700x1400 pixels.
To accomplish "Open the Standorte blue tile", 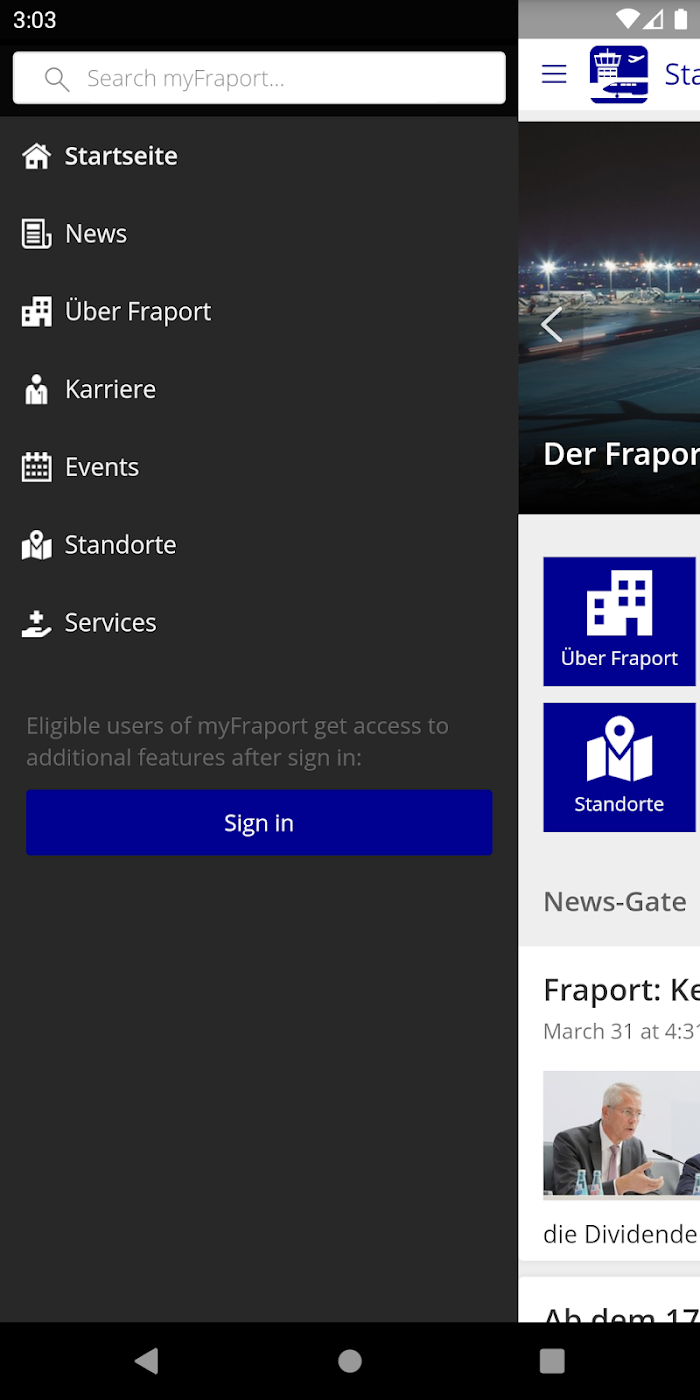I will coord(619,767).
